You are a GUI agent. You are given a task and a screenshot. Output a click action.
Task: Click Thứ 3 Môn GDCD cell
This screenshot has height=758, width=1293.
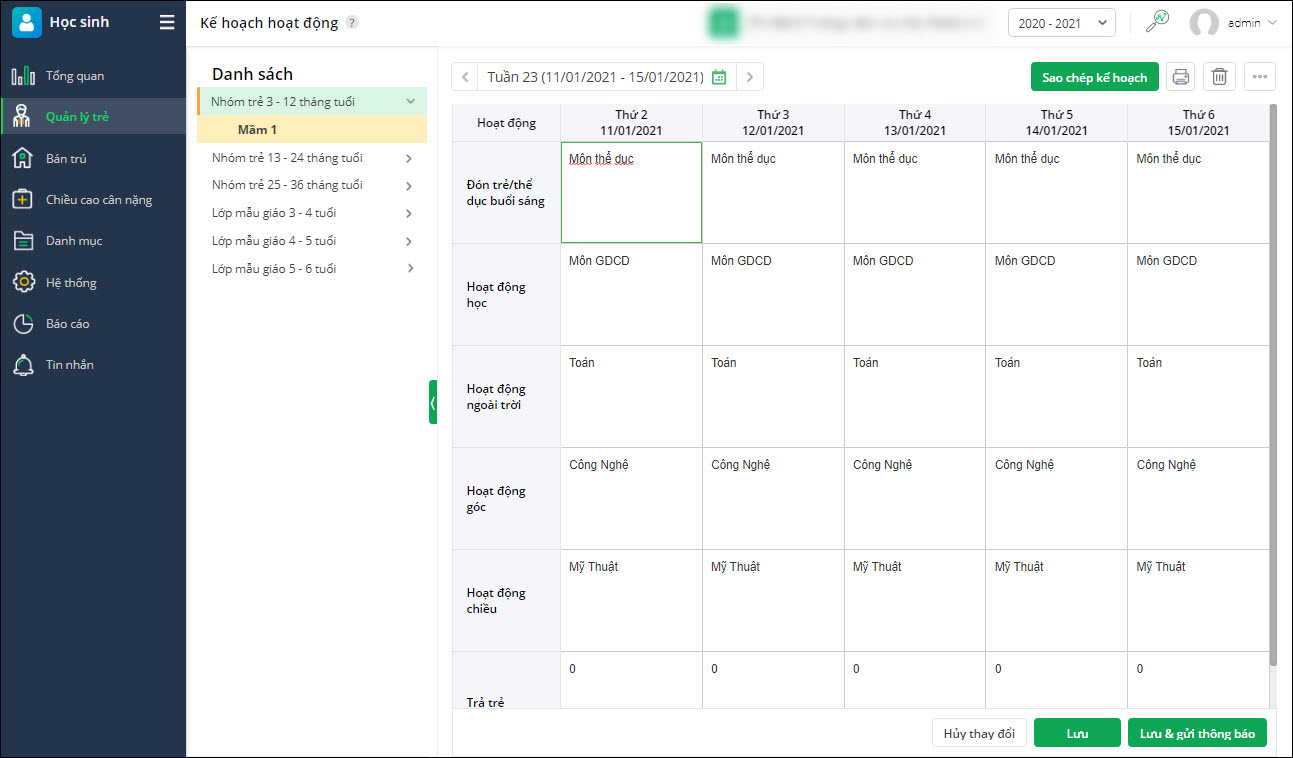click(x=773, y=295)
